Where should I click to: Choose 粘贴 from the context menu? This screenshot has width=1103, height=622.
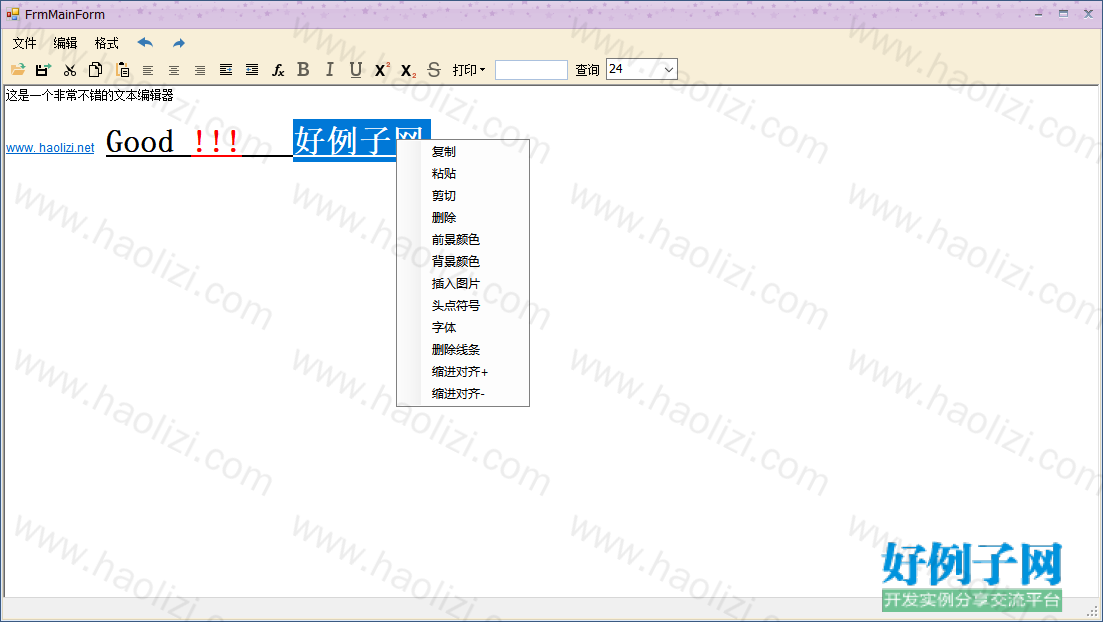pyautogui.click(x=463, y=173)
